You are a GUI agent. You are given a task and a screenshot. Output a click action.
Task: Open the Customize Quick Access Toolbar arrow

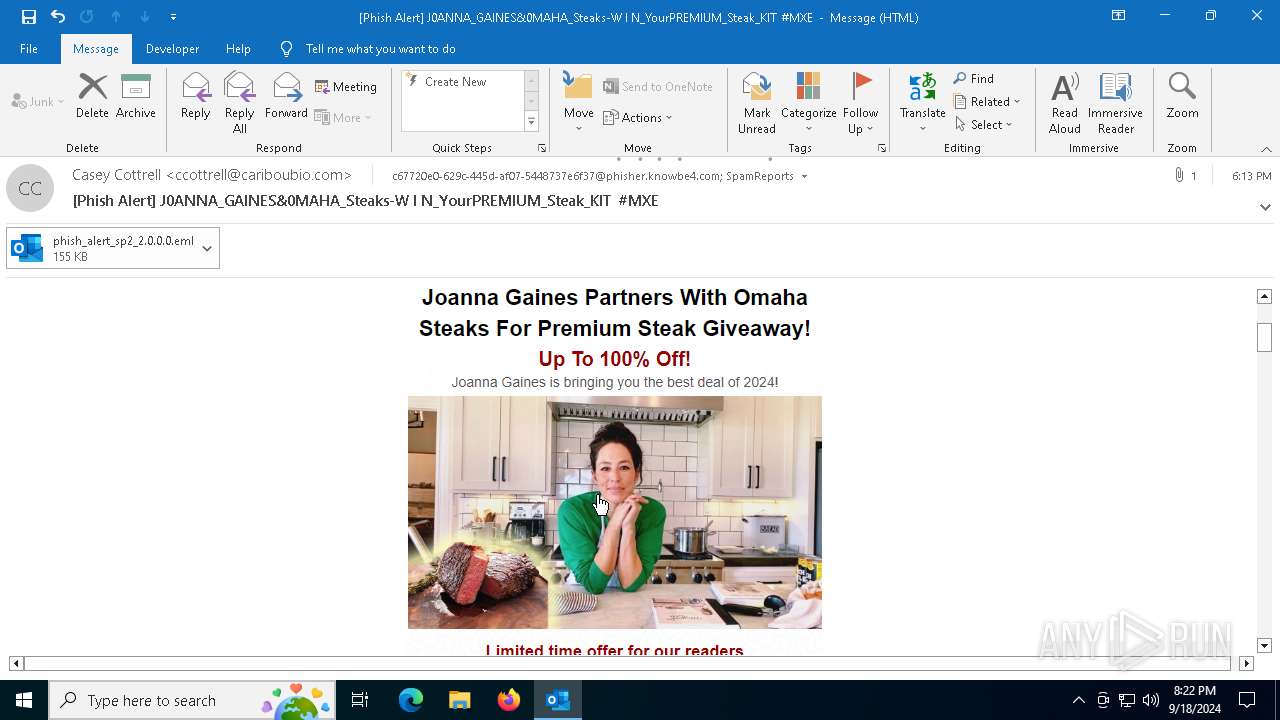pos(173,17)
